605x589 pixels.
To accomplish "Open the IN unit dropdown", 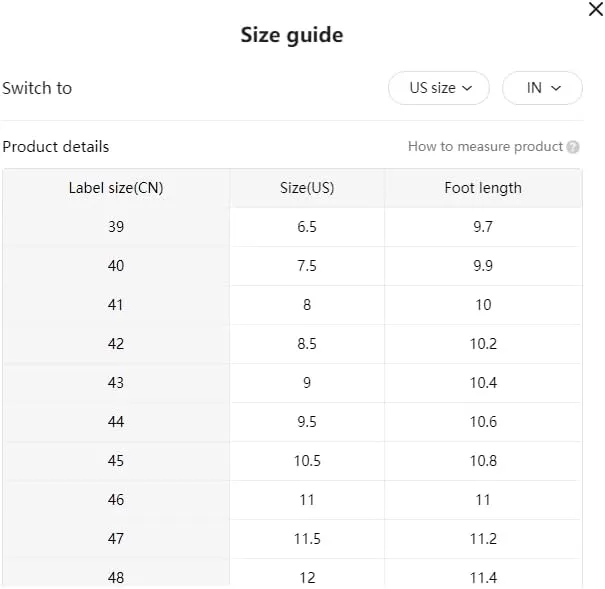I will click(x=542, y=88).
